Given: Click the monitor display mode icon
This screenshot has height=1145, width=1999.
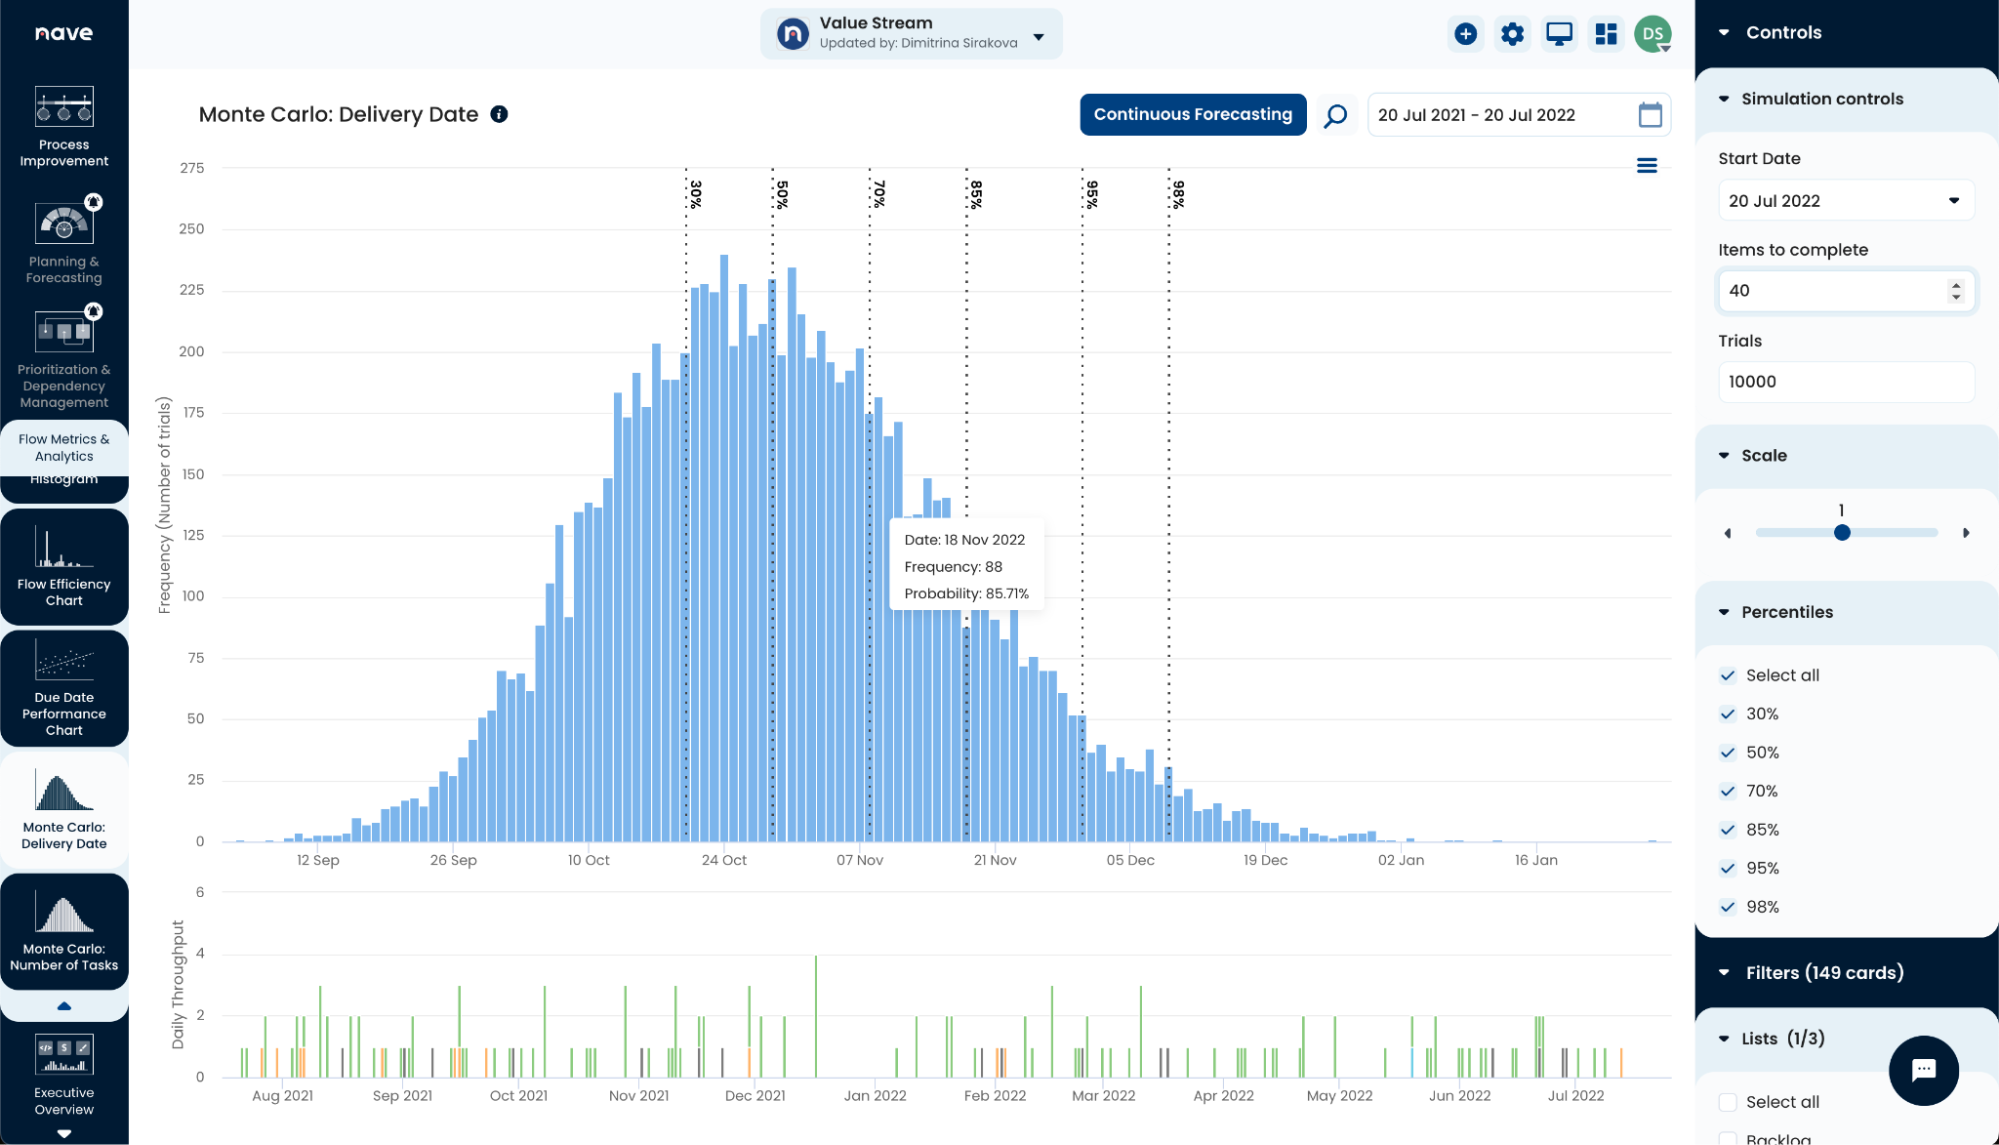Looking at the screenshot, I should pyautogui.click(x=1559, y=34).
